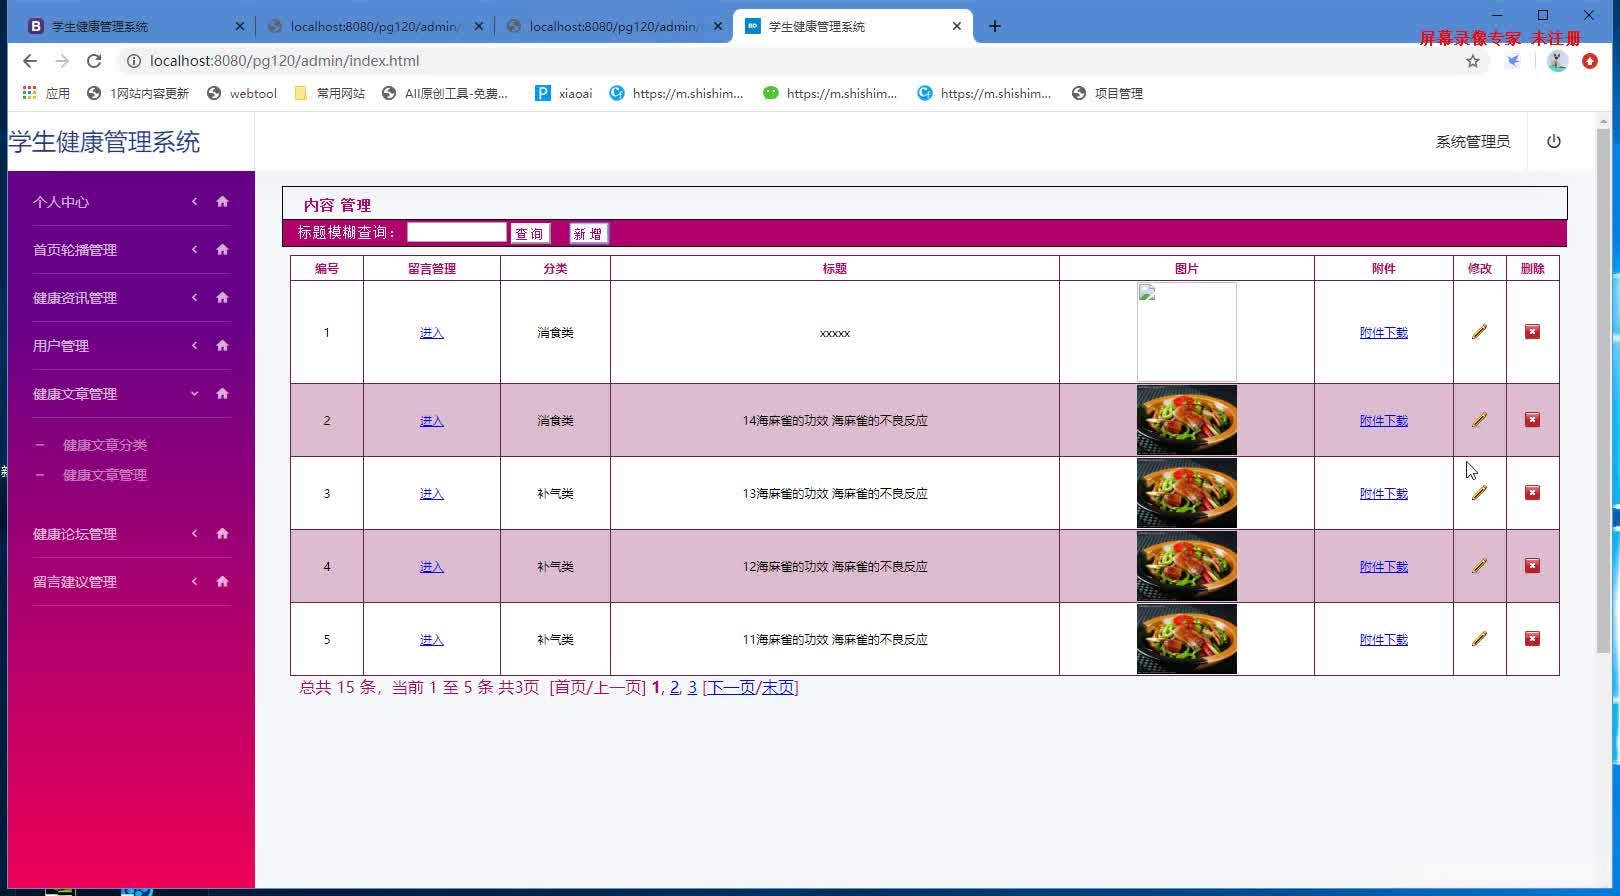Screen dimensions: 1620x896
Task: Bookmark page with star icon
Action: 1473,61
